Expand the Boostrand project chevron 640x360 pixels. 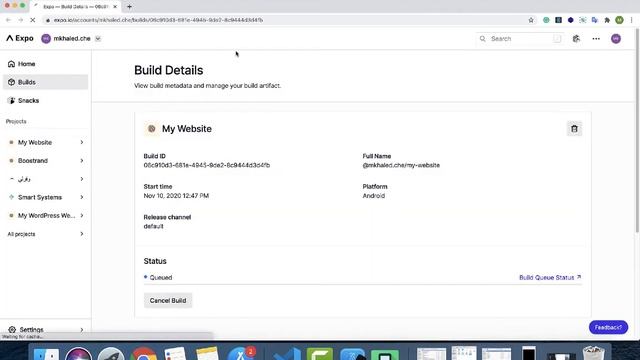tap(82, 161)
